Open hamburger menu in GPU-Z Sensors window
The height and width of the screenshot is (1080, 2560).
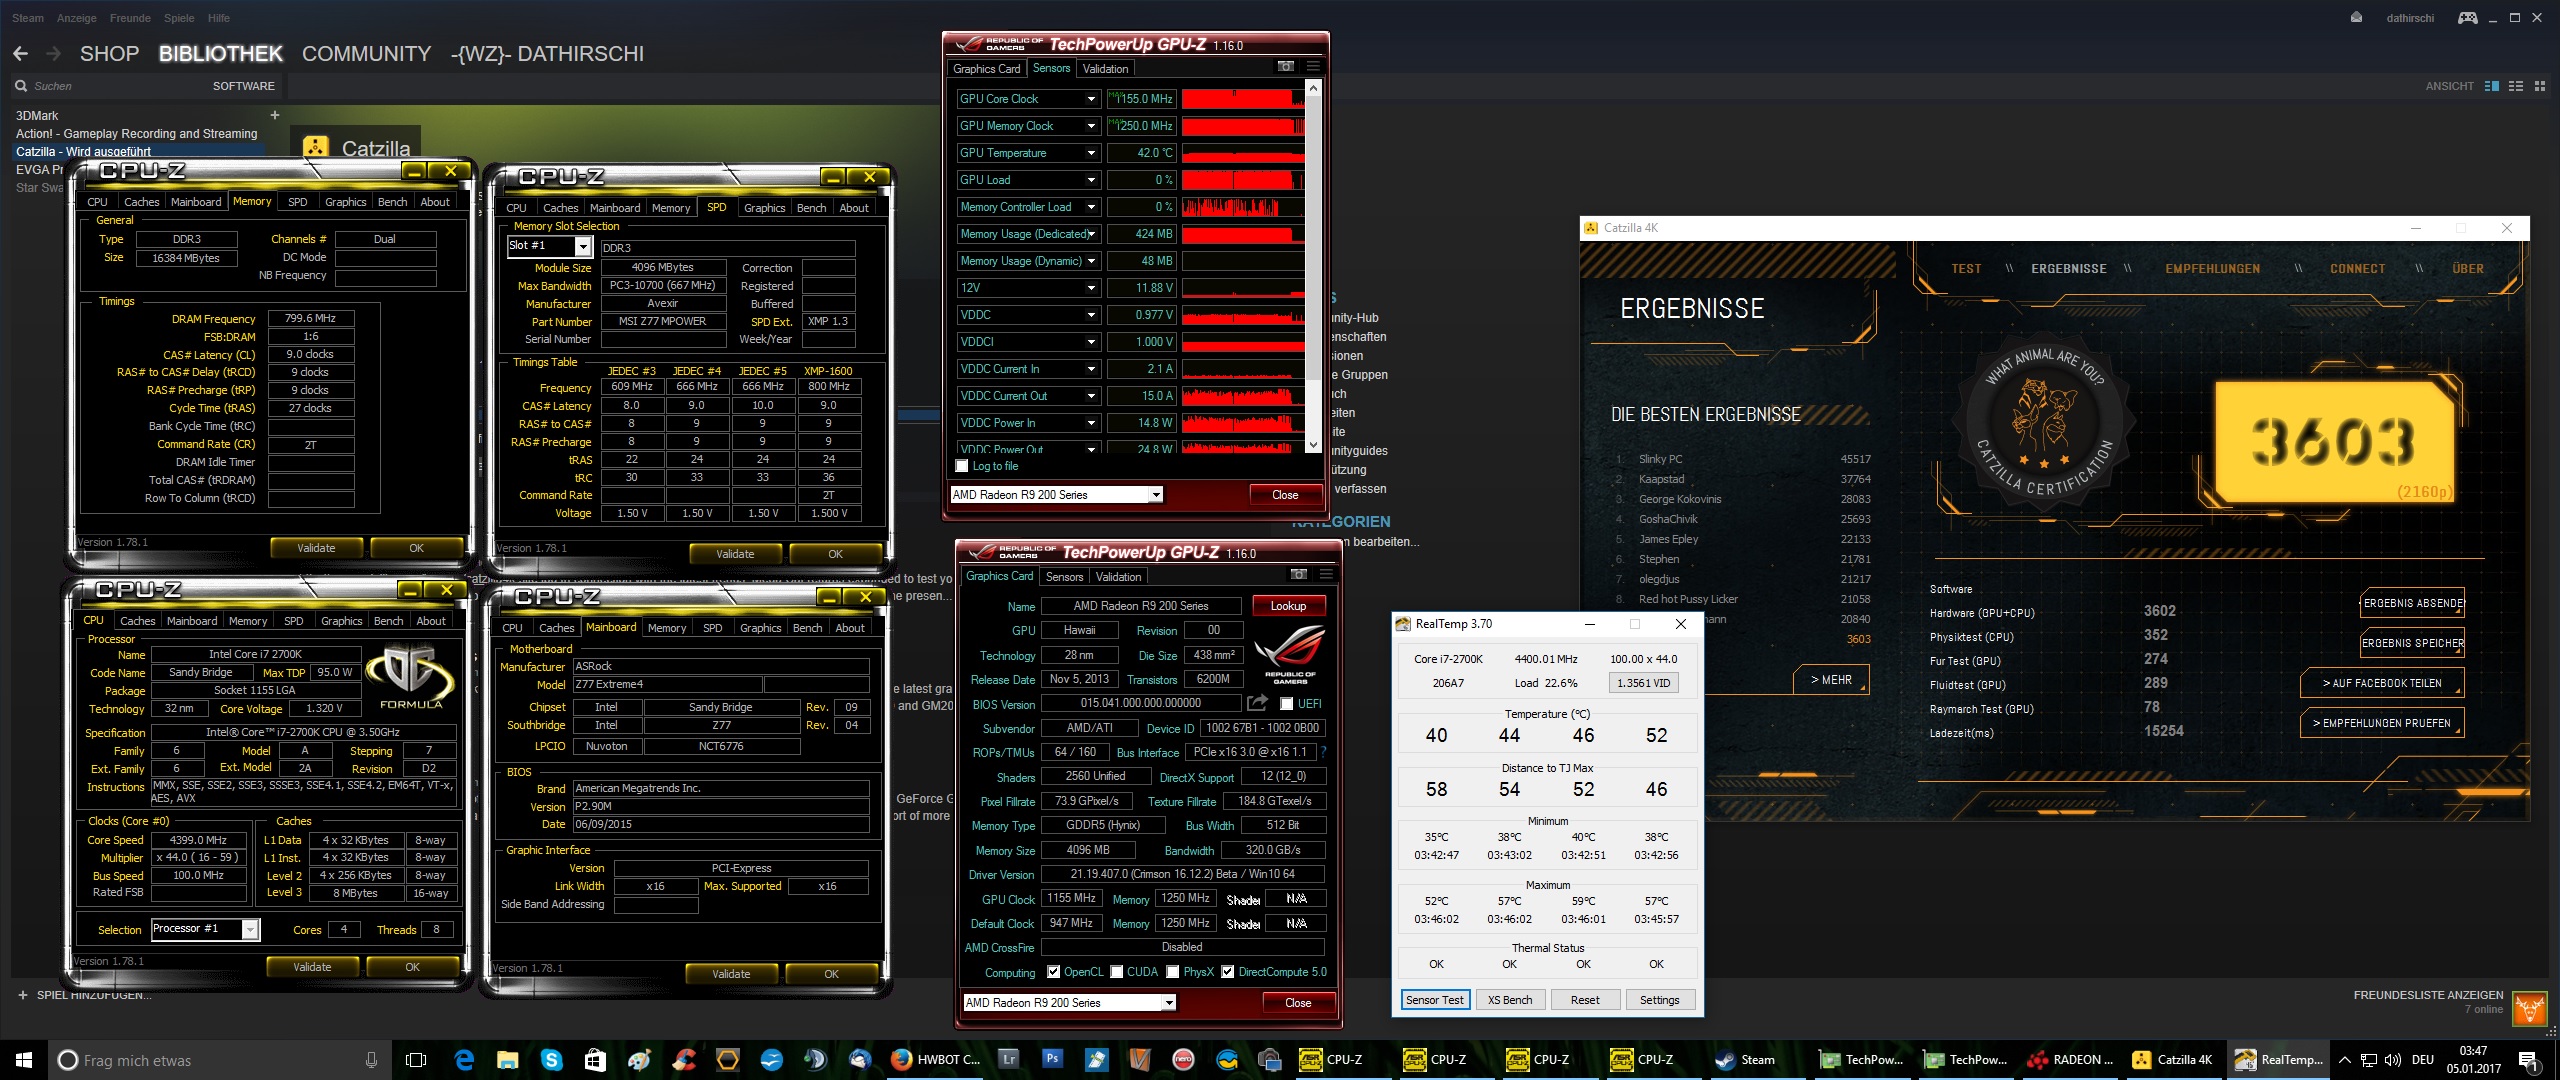[x=1313, y=67]
